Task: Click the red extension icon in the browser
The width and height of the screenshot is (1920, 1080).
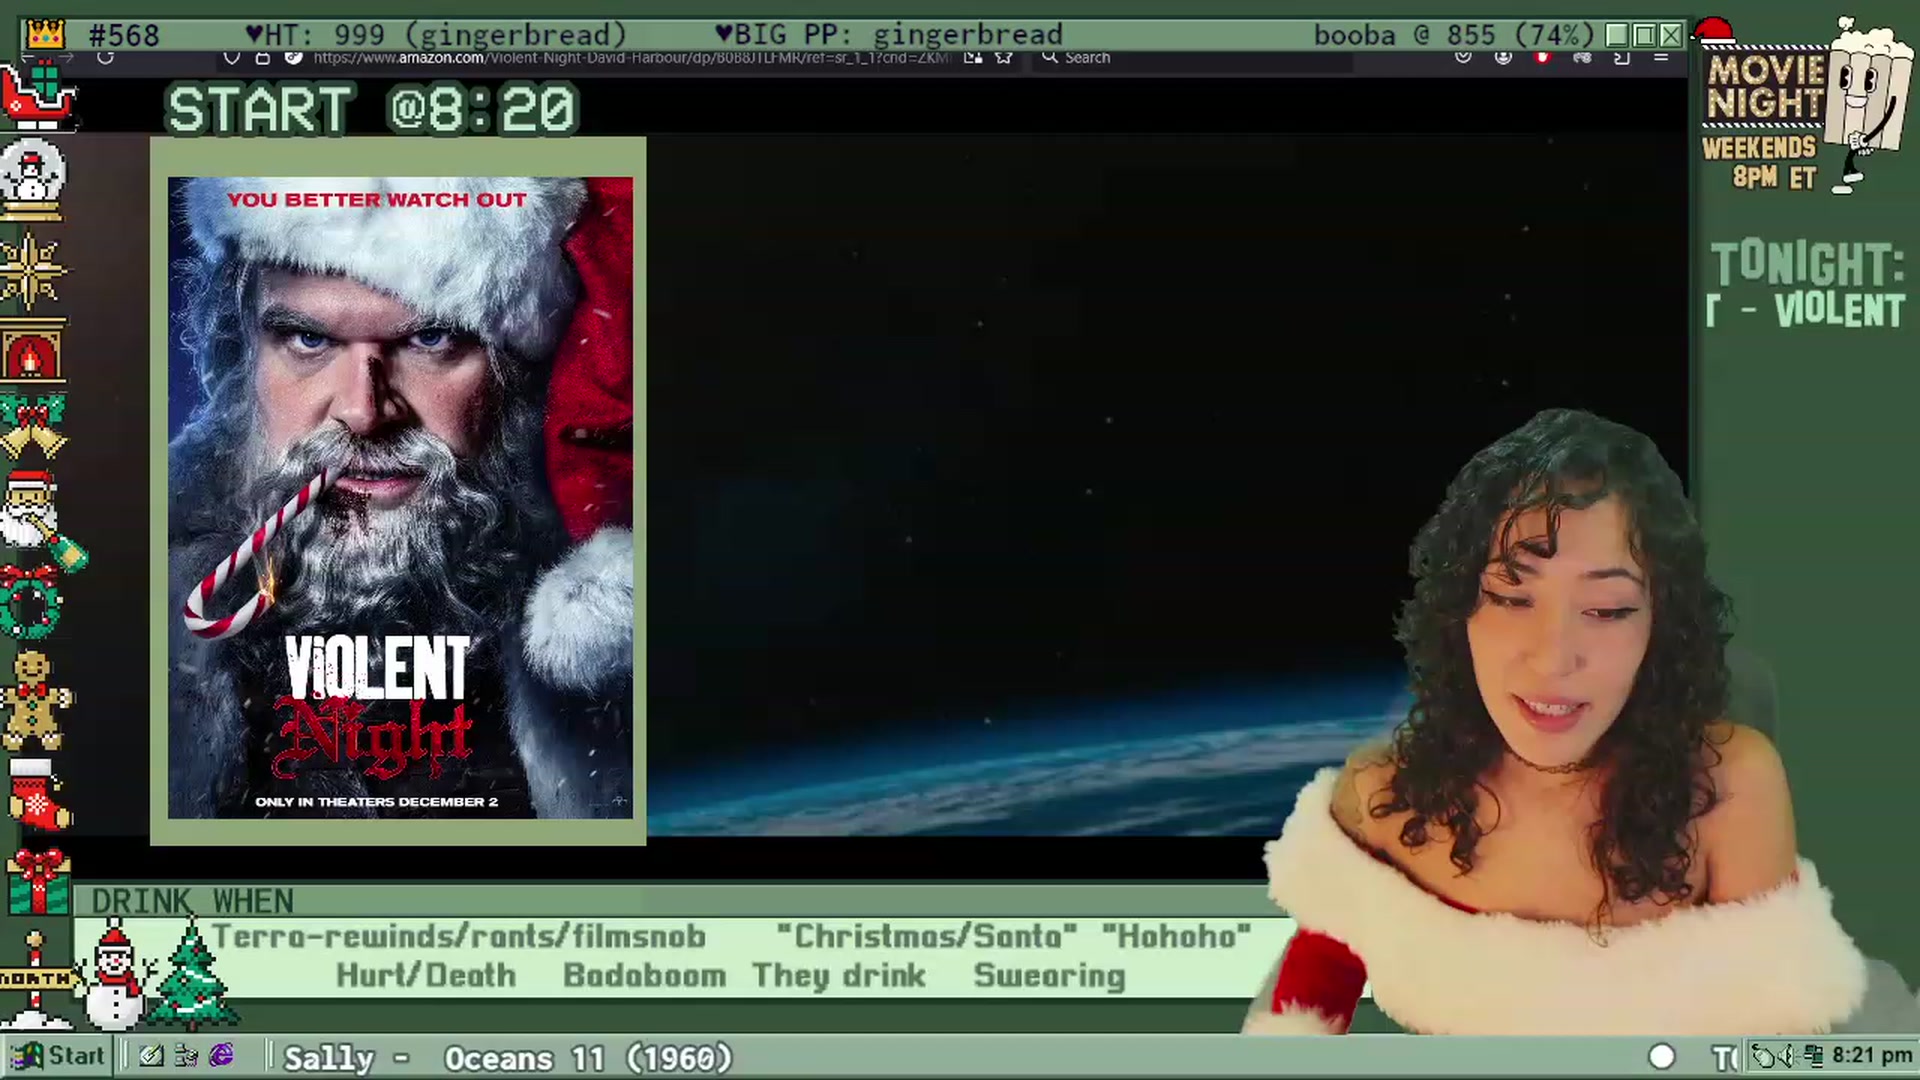Action: 1542,58
